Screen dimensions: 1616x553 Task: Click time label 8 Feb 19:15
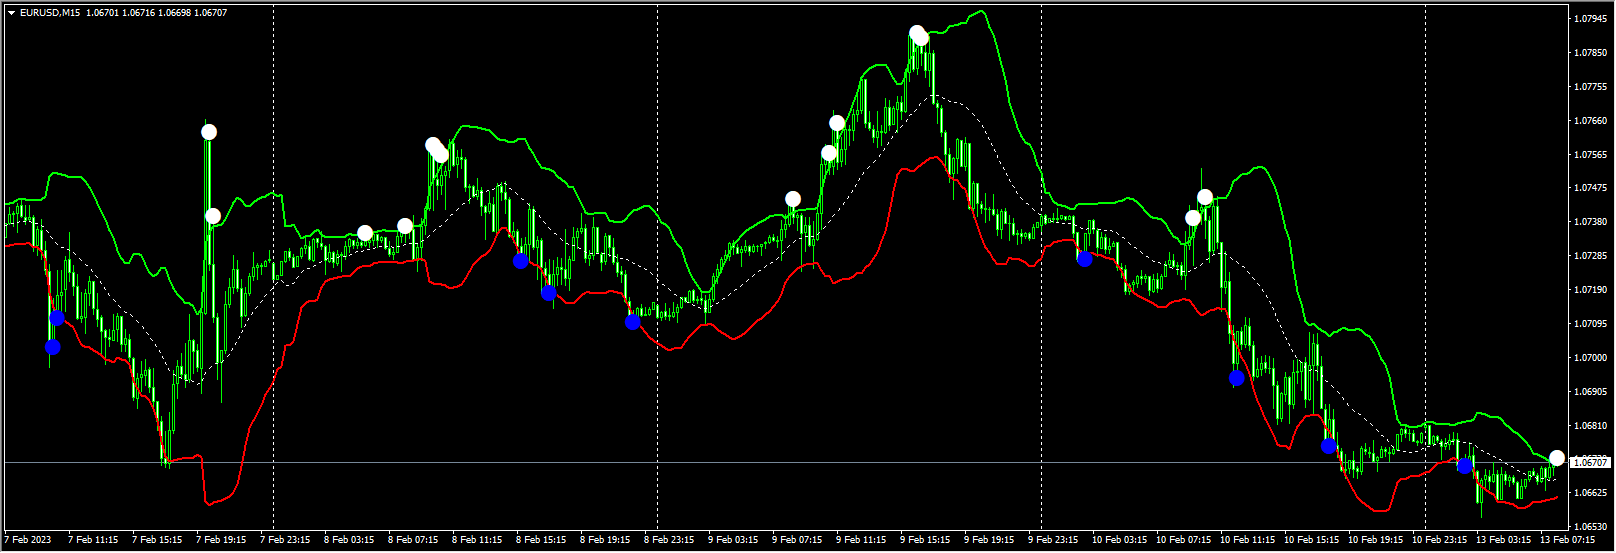coord(605,540)
